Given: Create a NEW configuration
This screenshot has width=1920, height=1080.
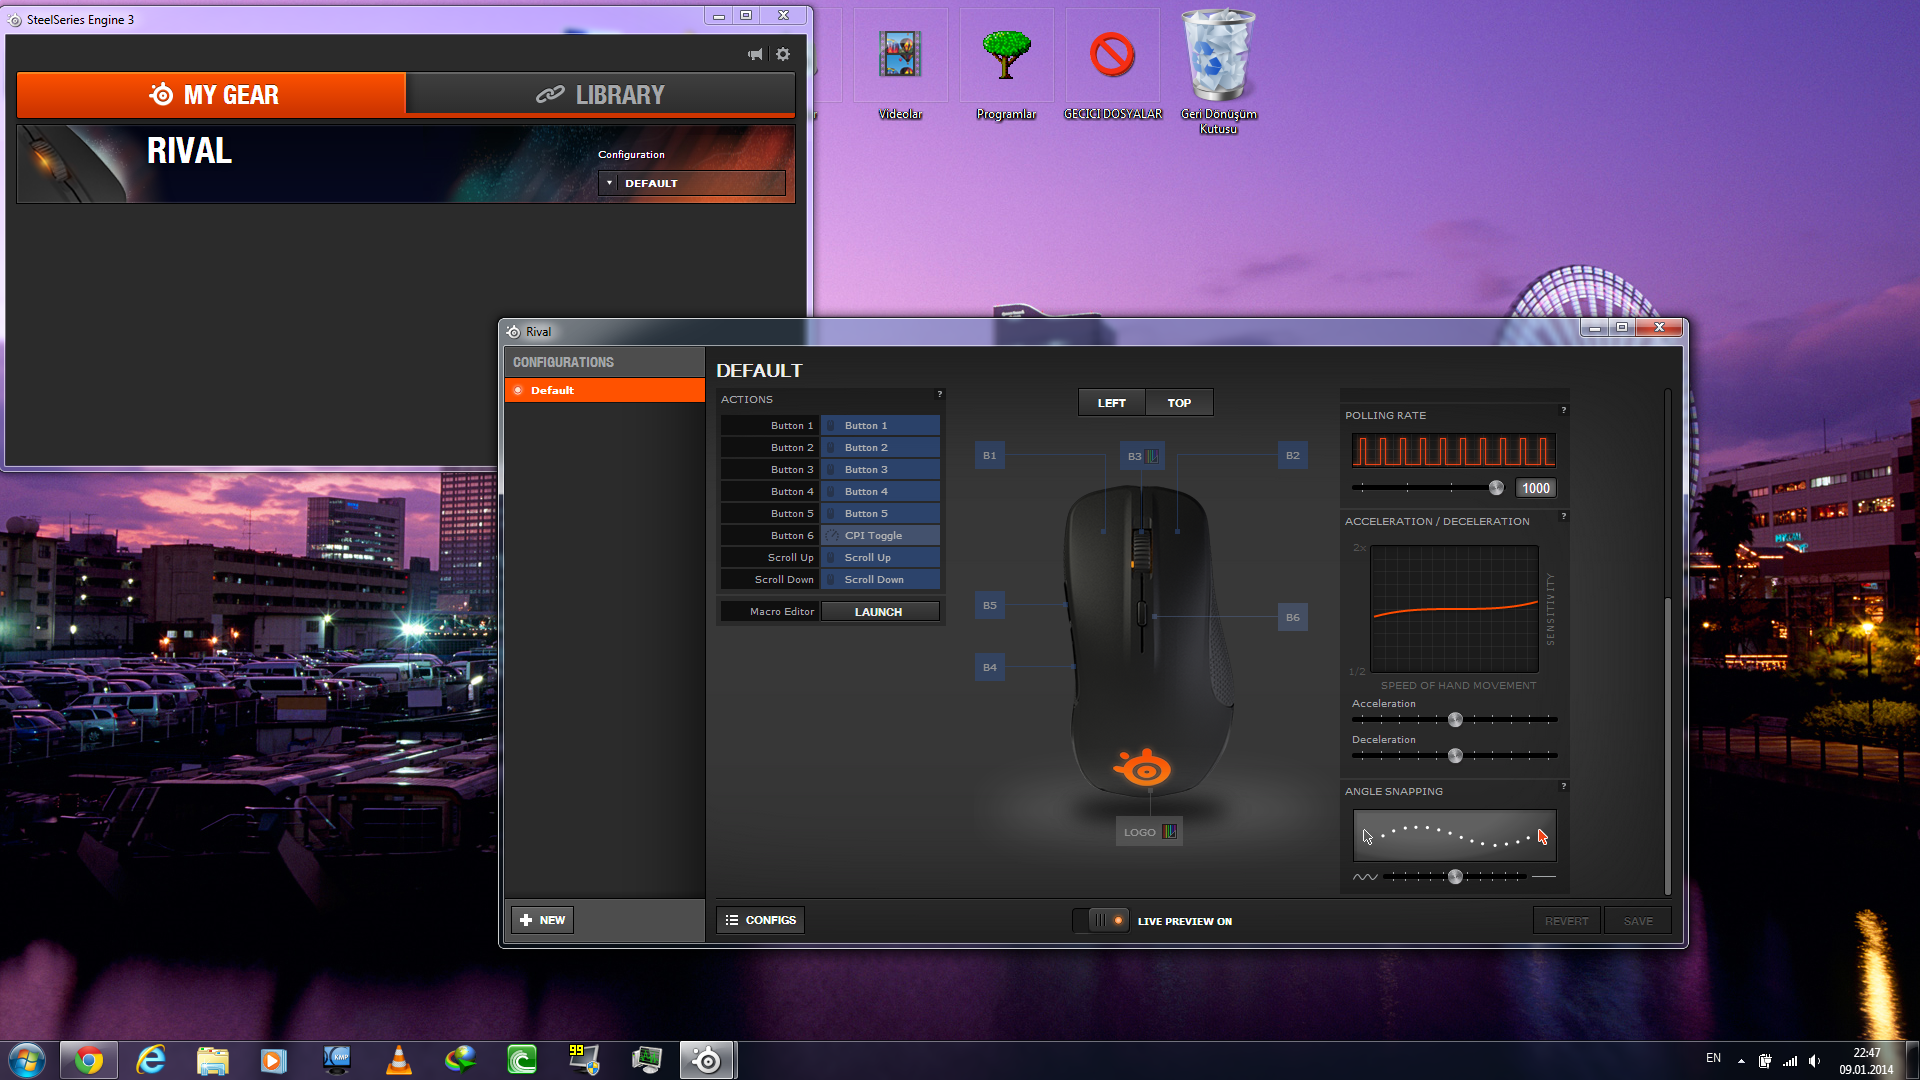Looking at the screenshot, I should pos(543,920).
